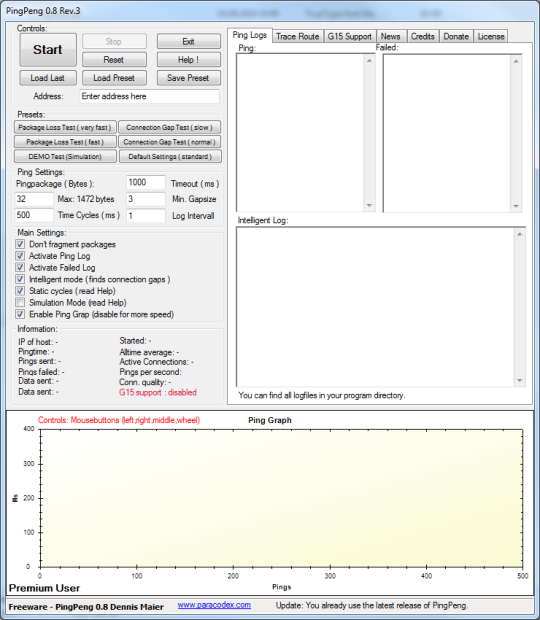
Task: Apply Default Settings (standard) preset
Action: (170, 157)
